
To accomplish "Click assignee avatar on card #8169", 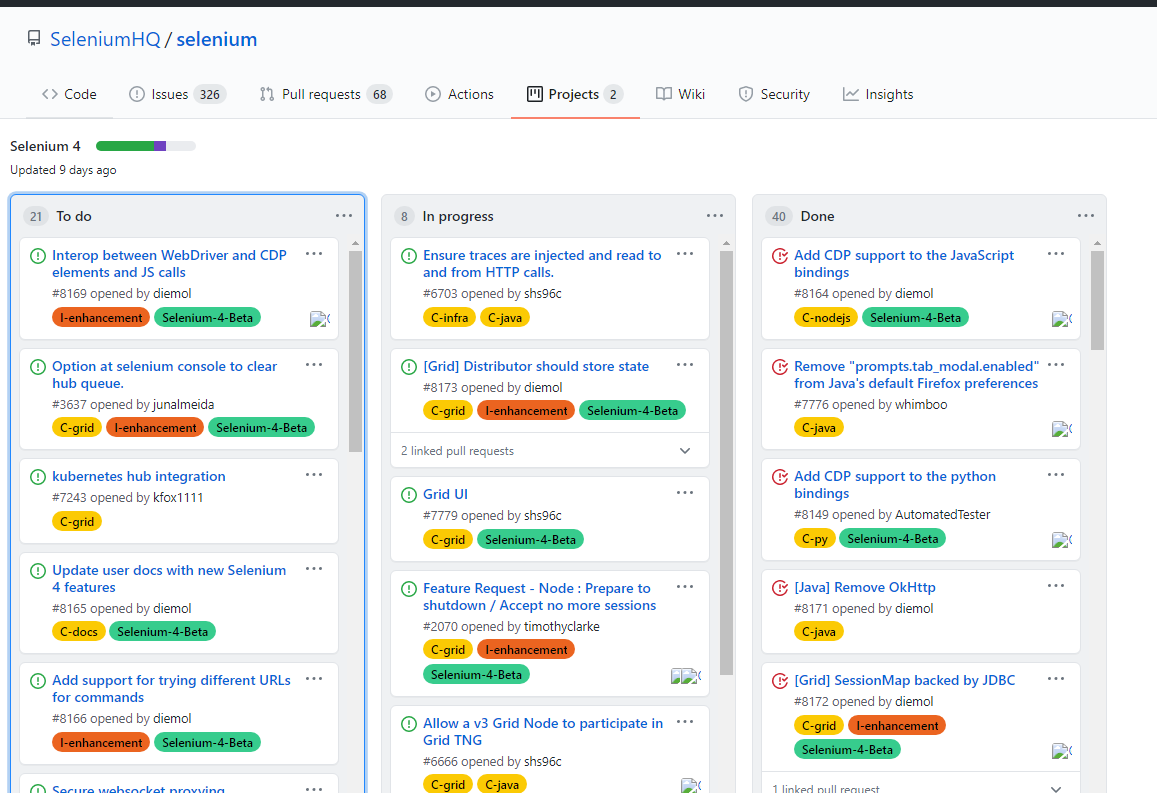I will click(320, 319).
